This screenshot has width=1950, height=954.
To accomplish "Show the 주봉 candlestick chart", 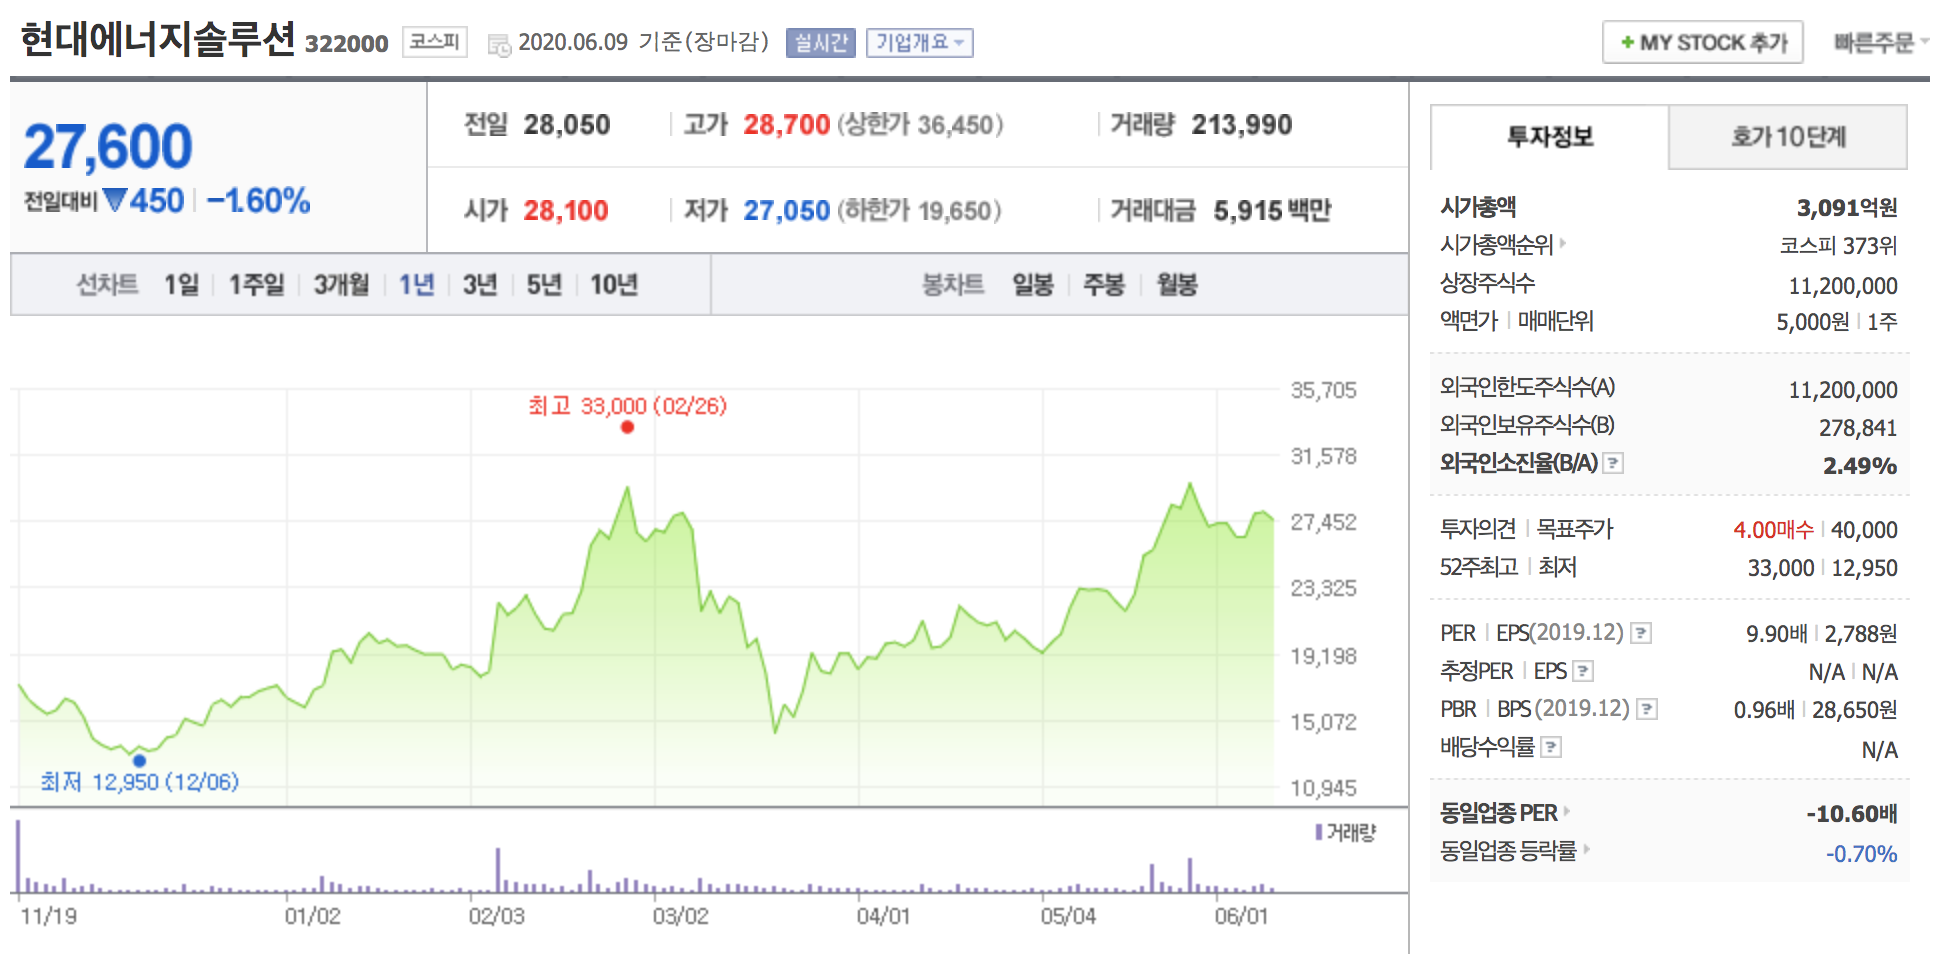I will (1104, 285).
